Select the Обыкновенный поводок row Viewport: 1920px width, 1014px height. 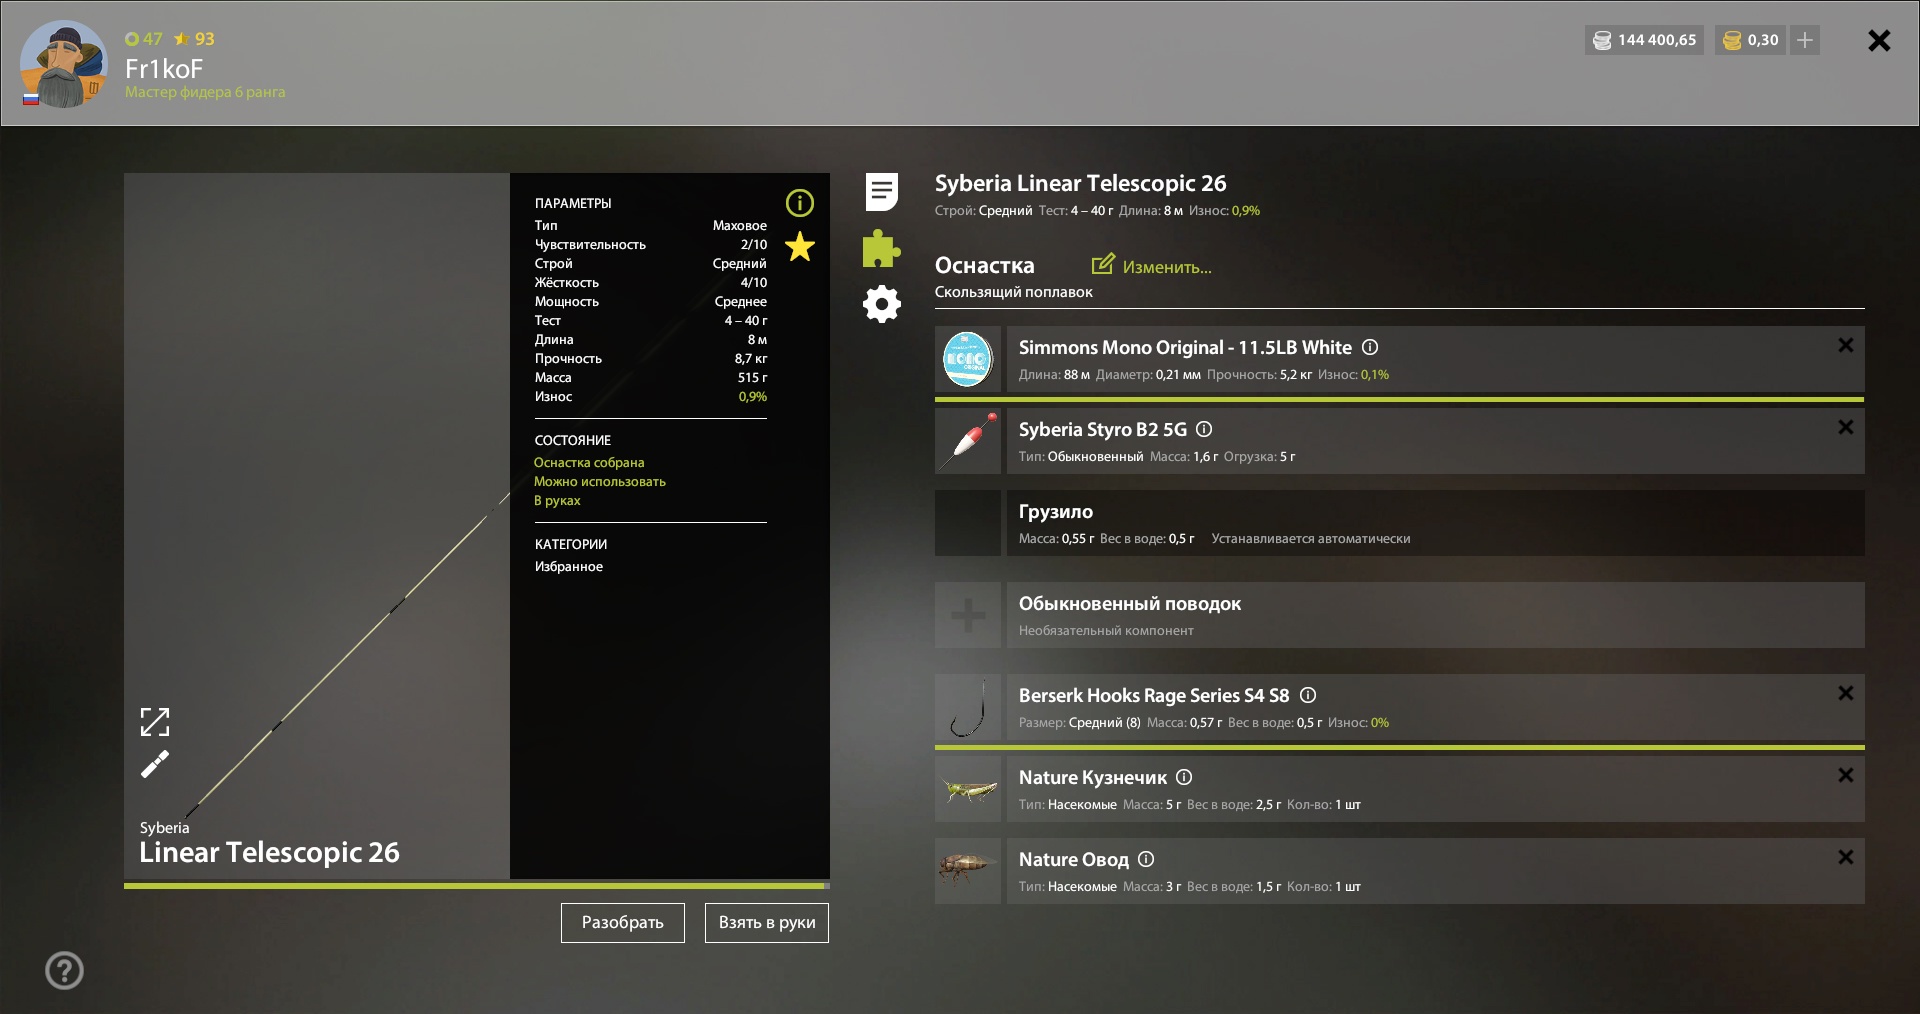coord(1435,615)
